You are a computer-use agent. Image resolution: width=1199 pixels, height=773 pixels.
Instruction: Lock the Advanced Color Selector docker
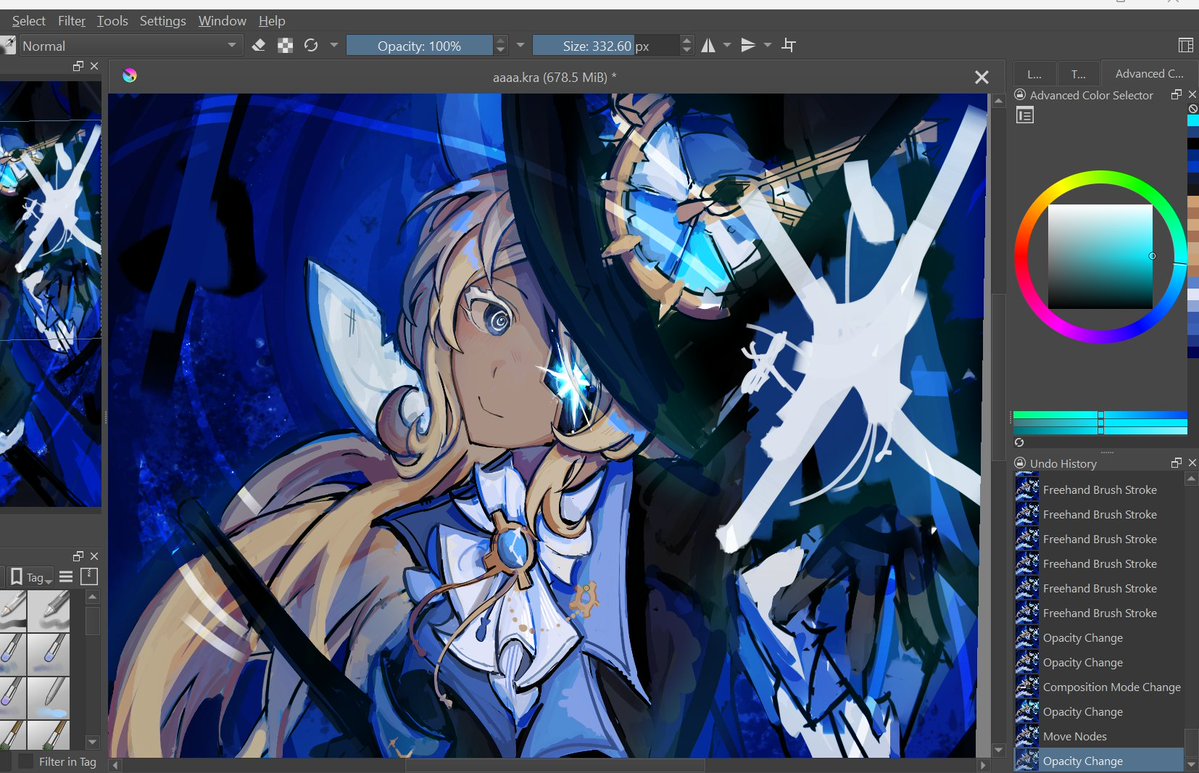pyautogui.click(x=1020, y=95)
